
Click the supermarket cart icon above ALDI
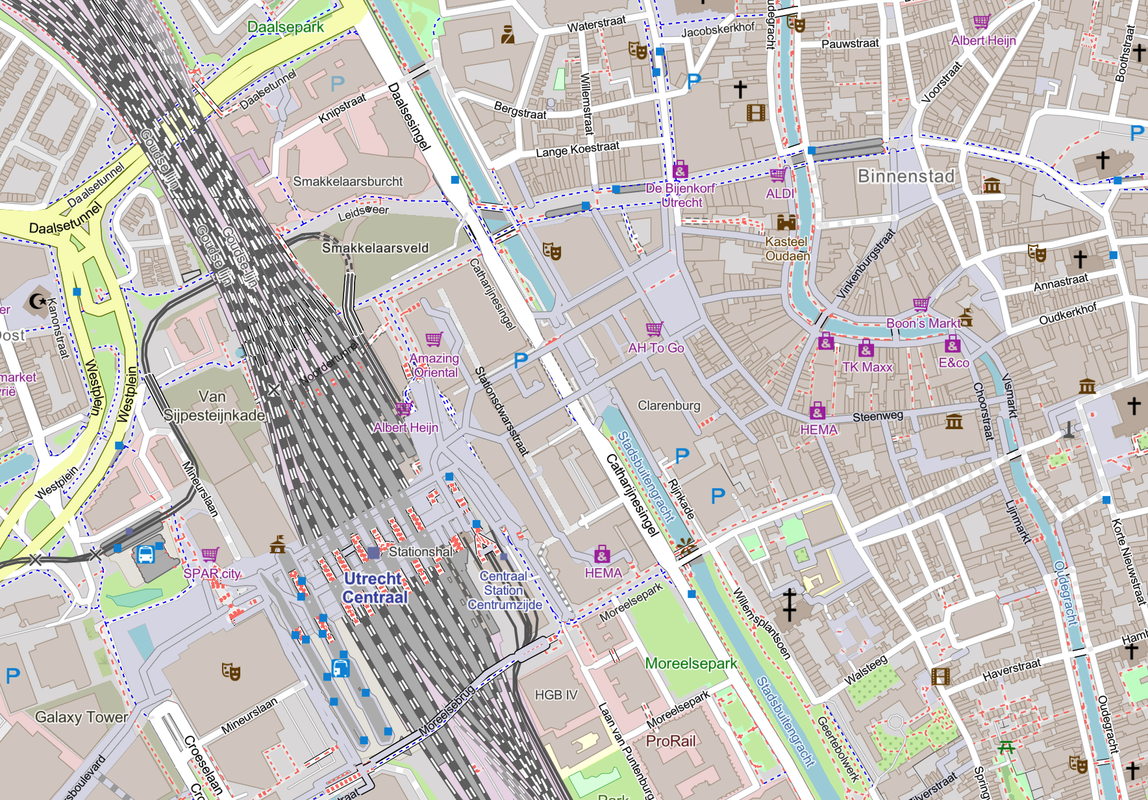pos(778,175)
